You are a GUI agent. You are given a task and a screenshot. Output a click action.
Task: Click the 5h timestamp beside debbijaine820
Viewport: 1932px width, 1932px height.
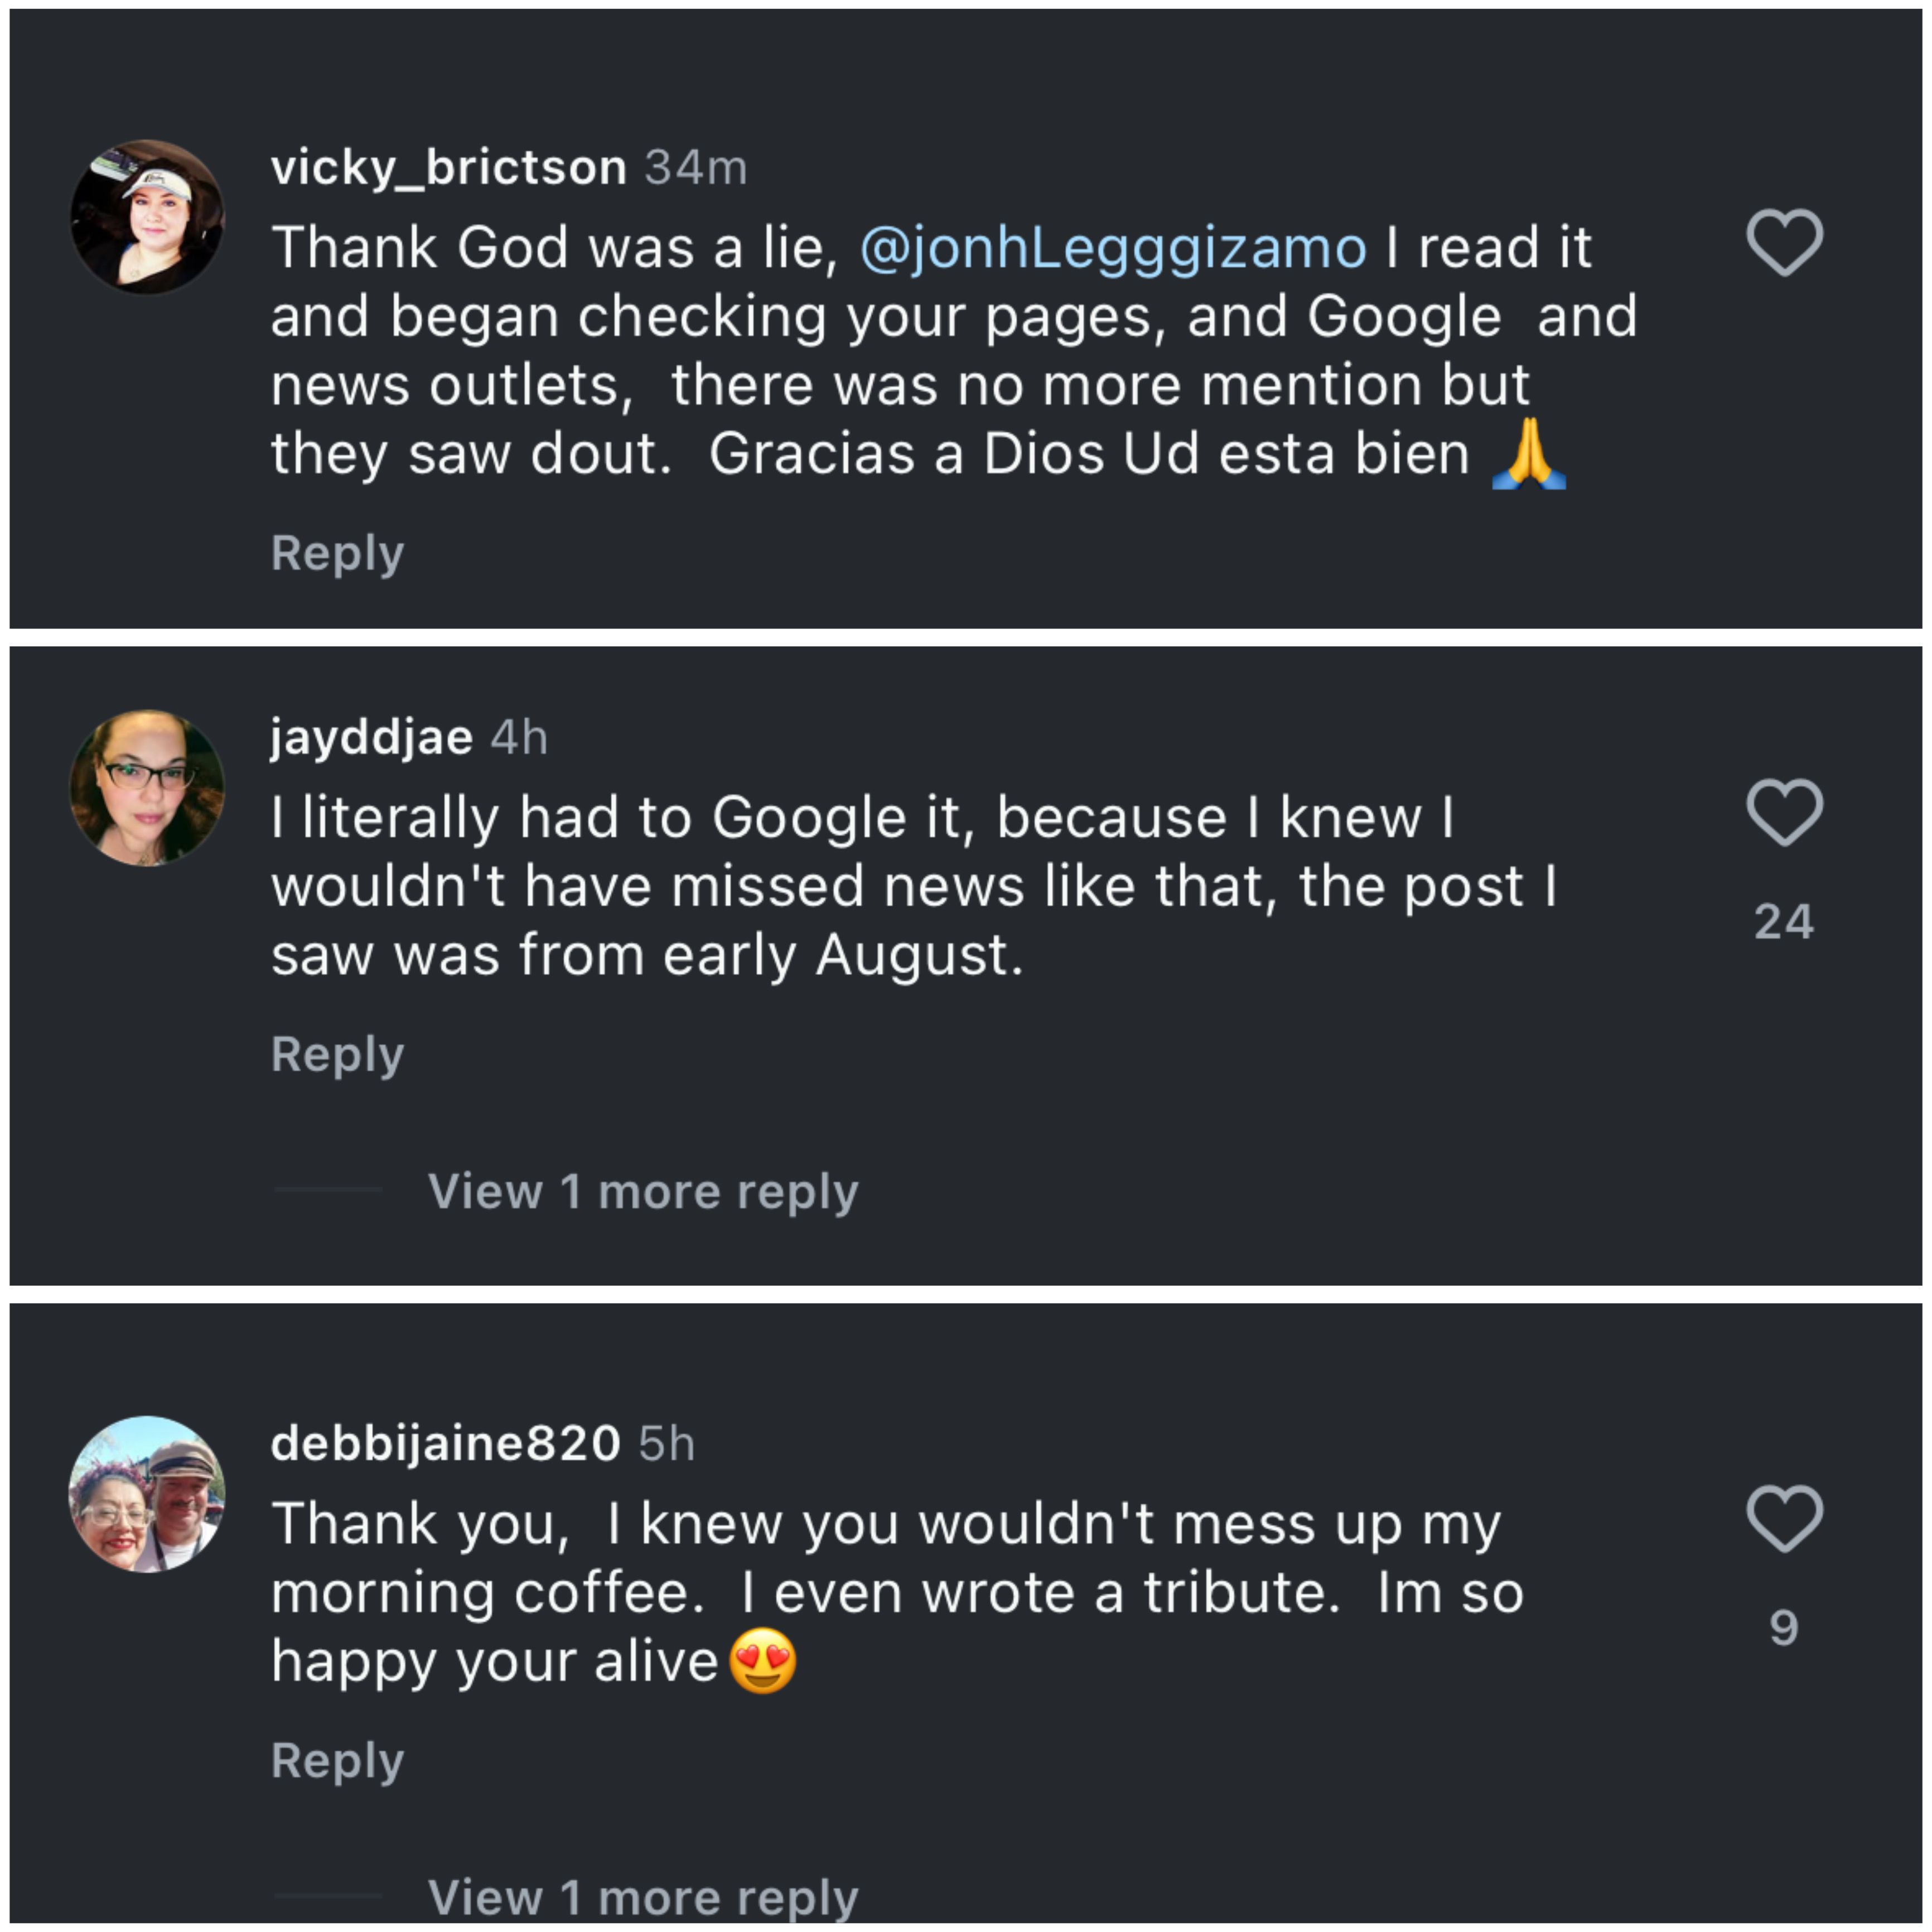(x=666, y=1443)
